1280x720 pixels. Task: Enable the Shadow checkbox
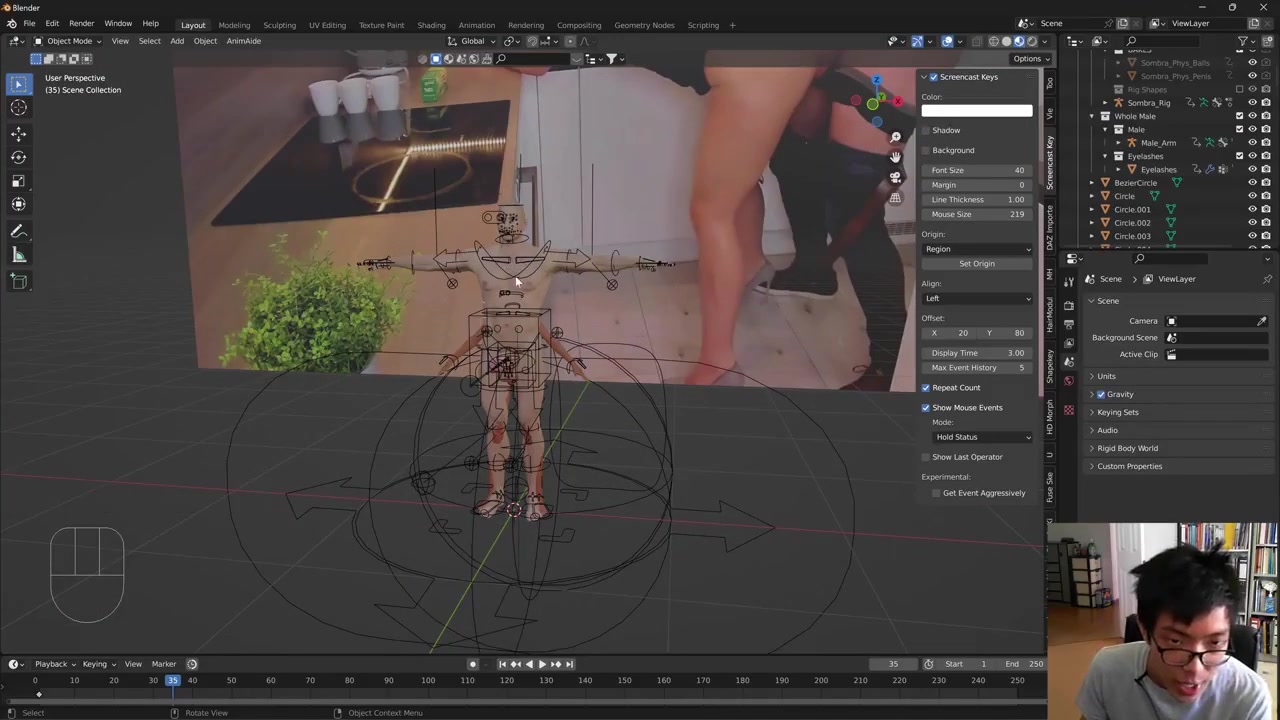click(926, 130)
